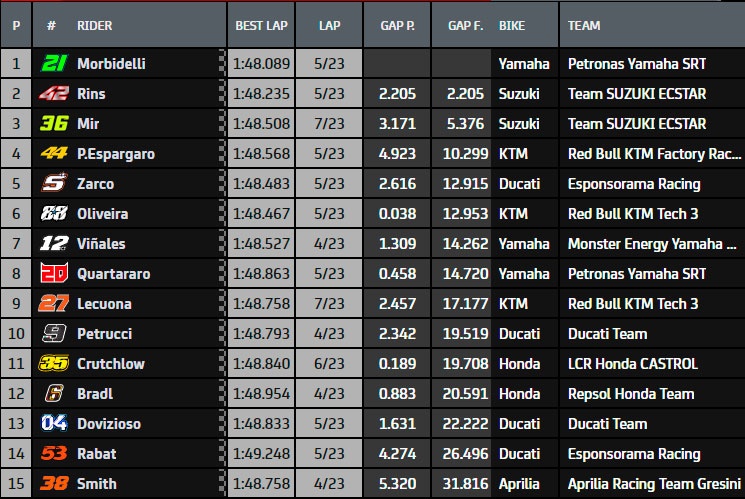The width and height of the screenshot is (745, 499).
Task: Select P.Espargaro's yellow number 44 logo
Action: 54,153
